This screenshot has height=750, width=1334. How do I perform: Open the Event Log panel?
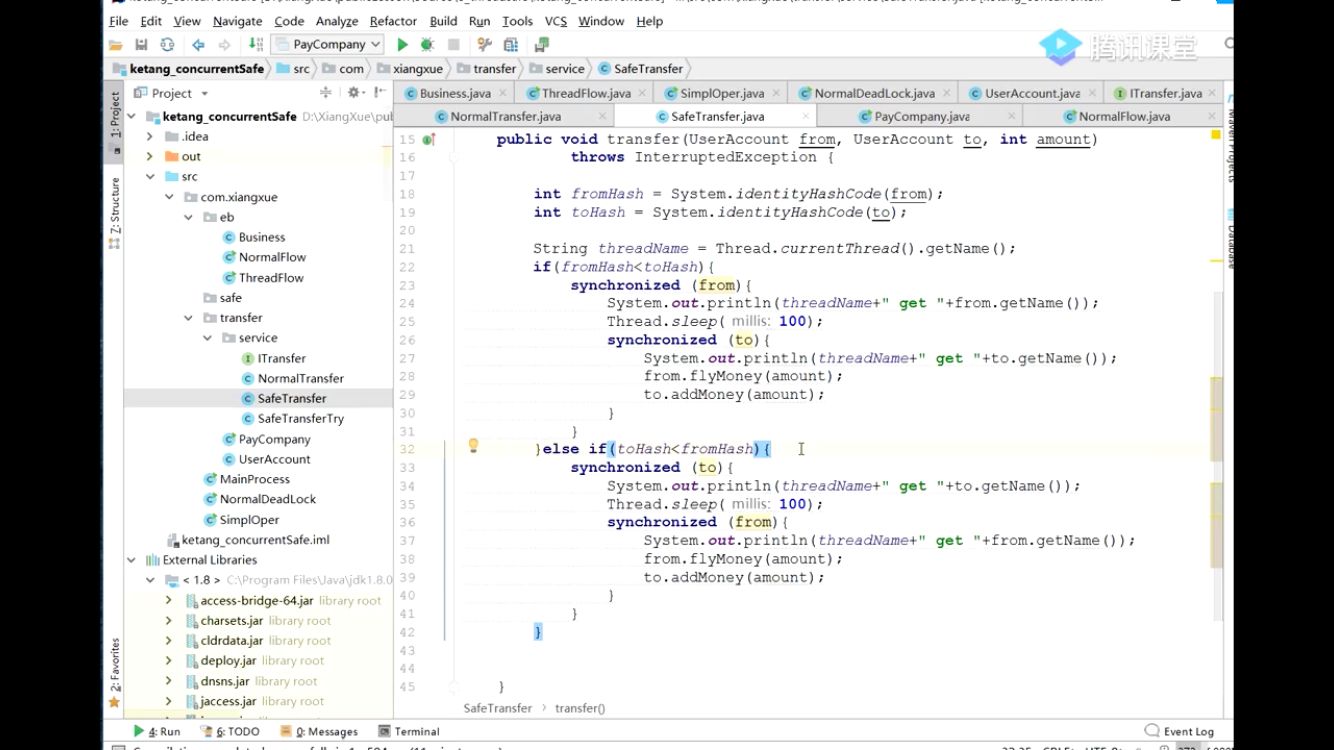tap(1187, 731)
